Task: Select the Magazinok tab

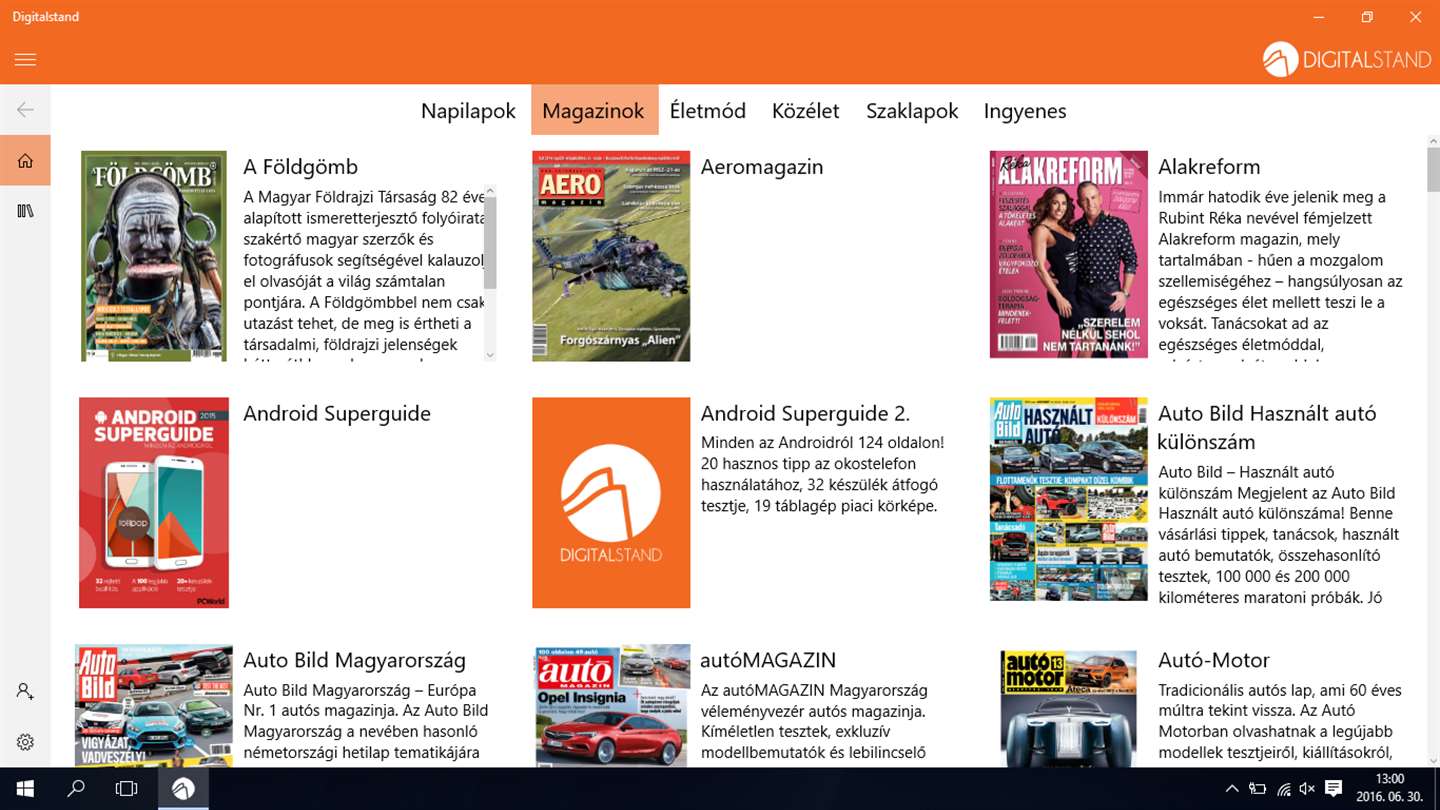Action: pyautogui.click(x=593, y=111)
